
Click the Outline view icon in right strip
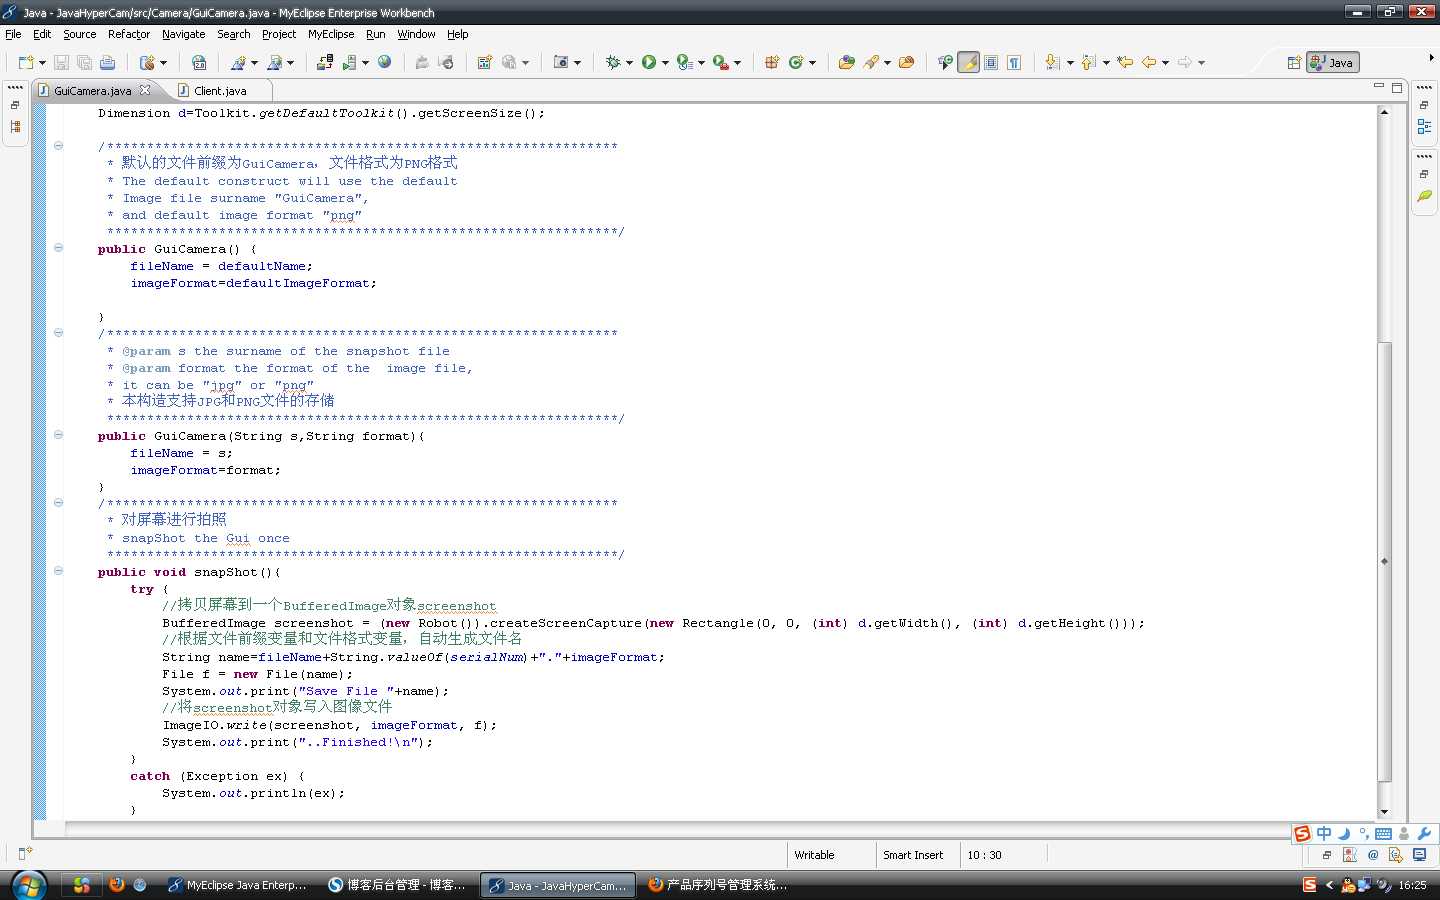click(x=1424, y=126)
